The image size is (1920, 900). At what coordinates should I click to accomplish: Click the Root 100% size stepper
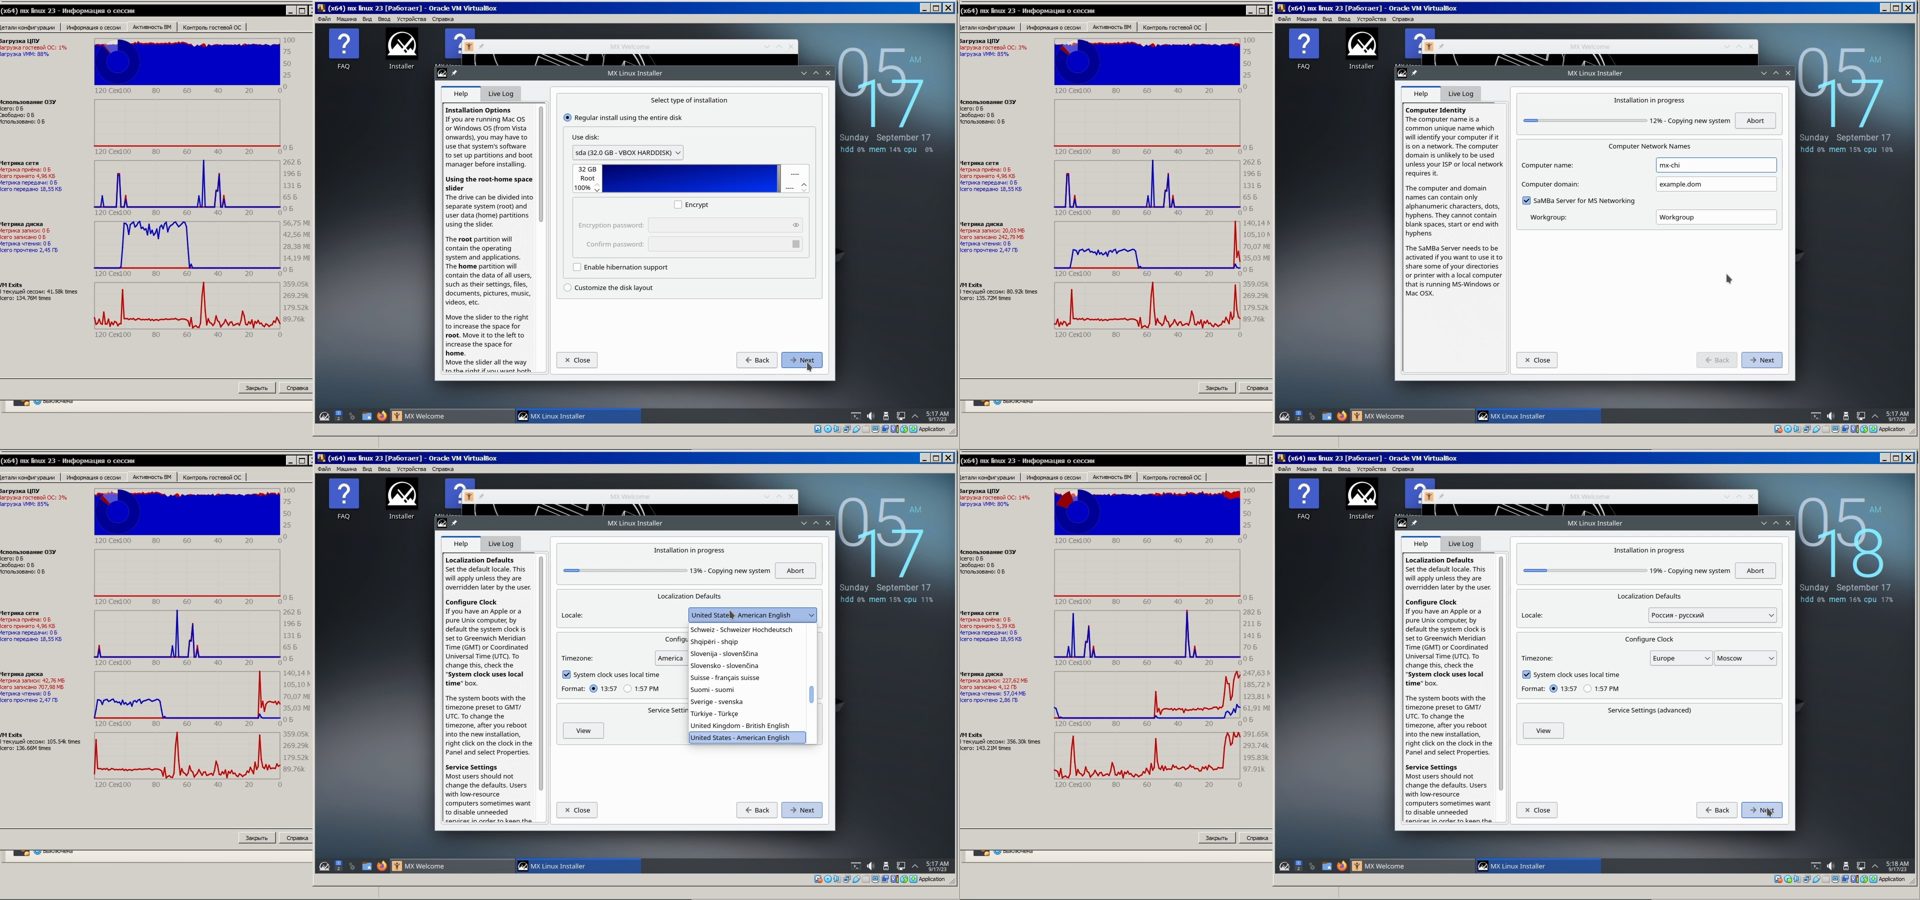(597, 188)
